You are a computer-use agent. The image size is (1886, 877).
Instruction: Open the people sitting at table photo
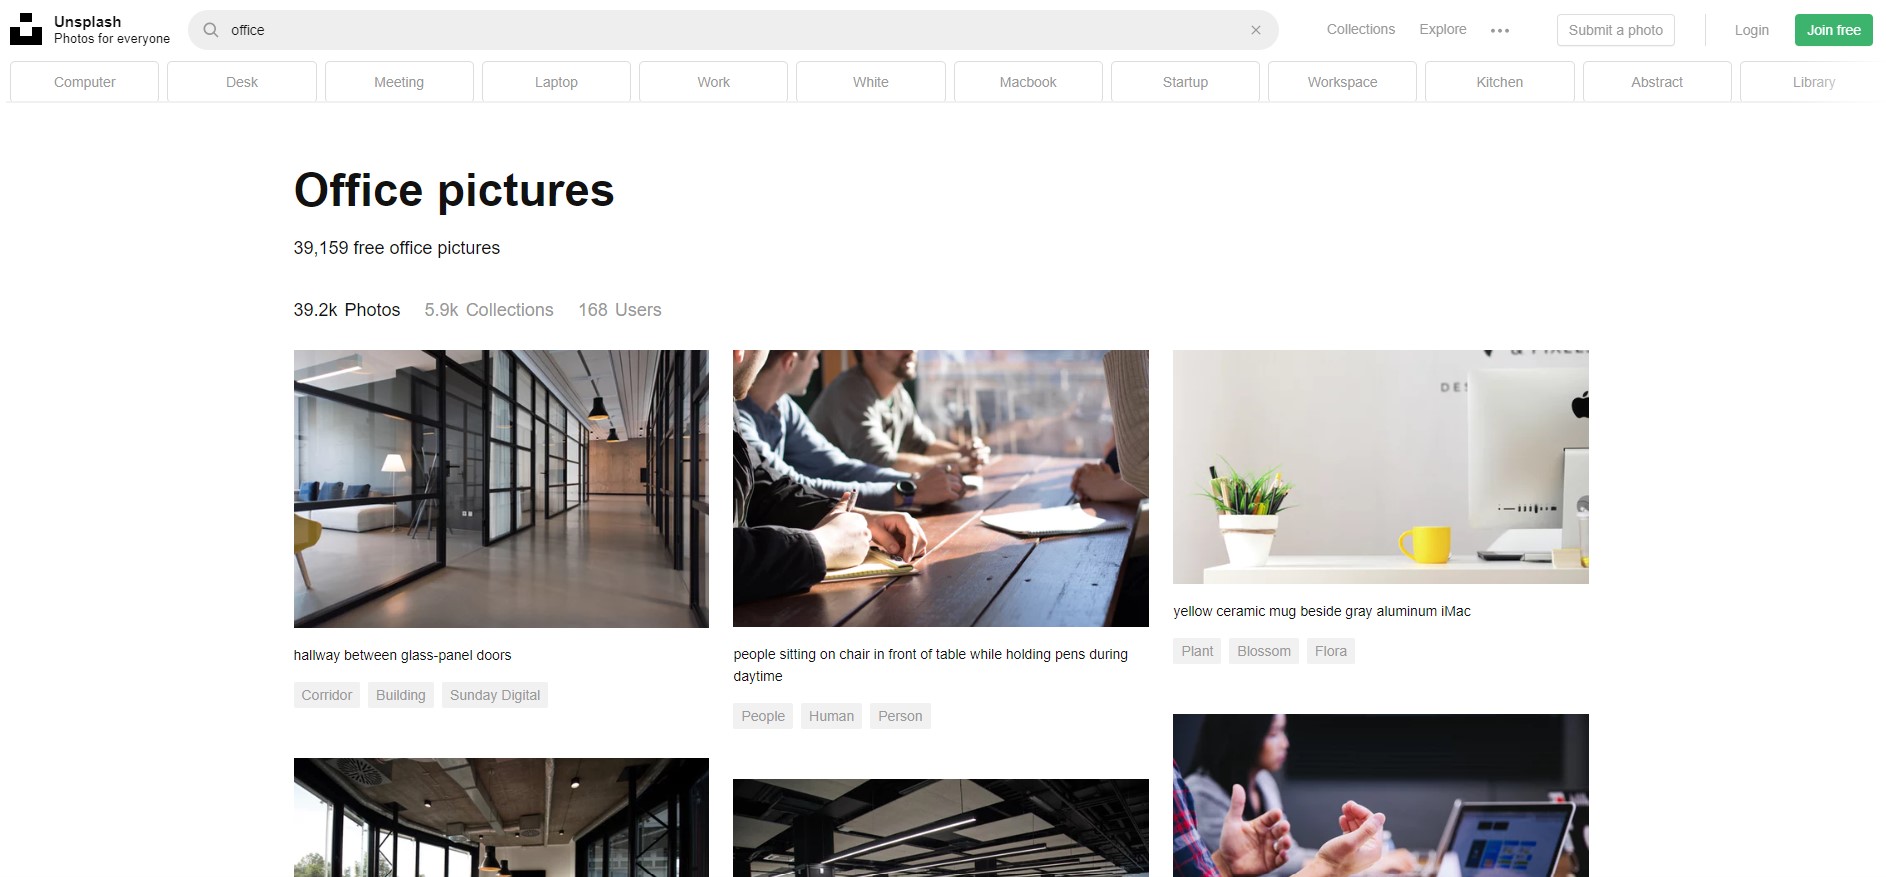coord(941,489)
